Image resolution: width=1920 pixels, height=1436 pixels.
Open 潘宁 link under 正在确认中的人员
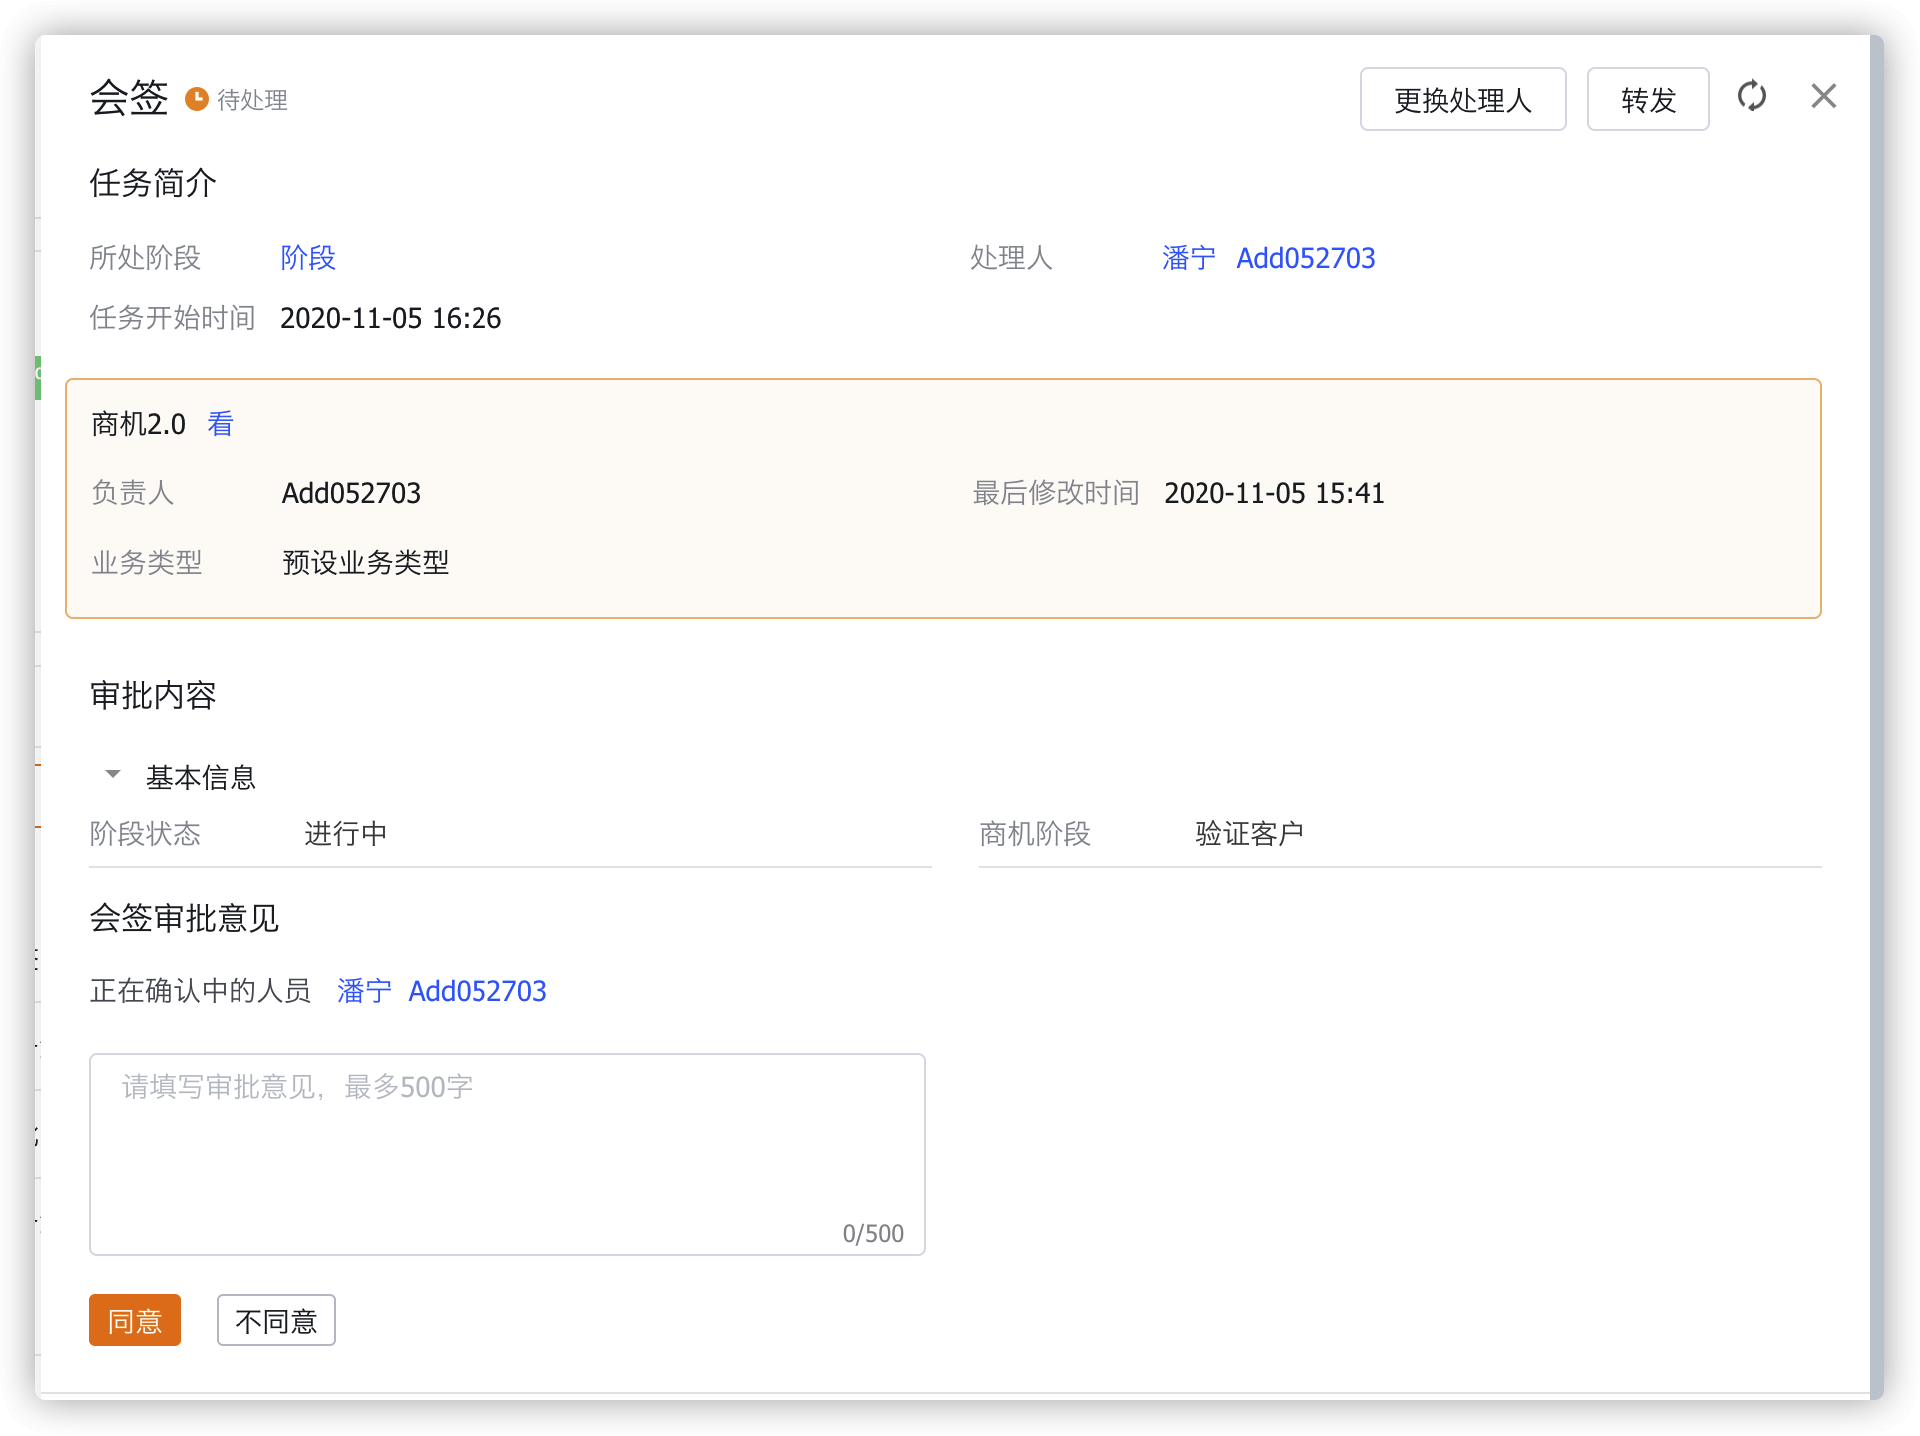364,991
